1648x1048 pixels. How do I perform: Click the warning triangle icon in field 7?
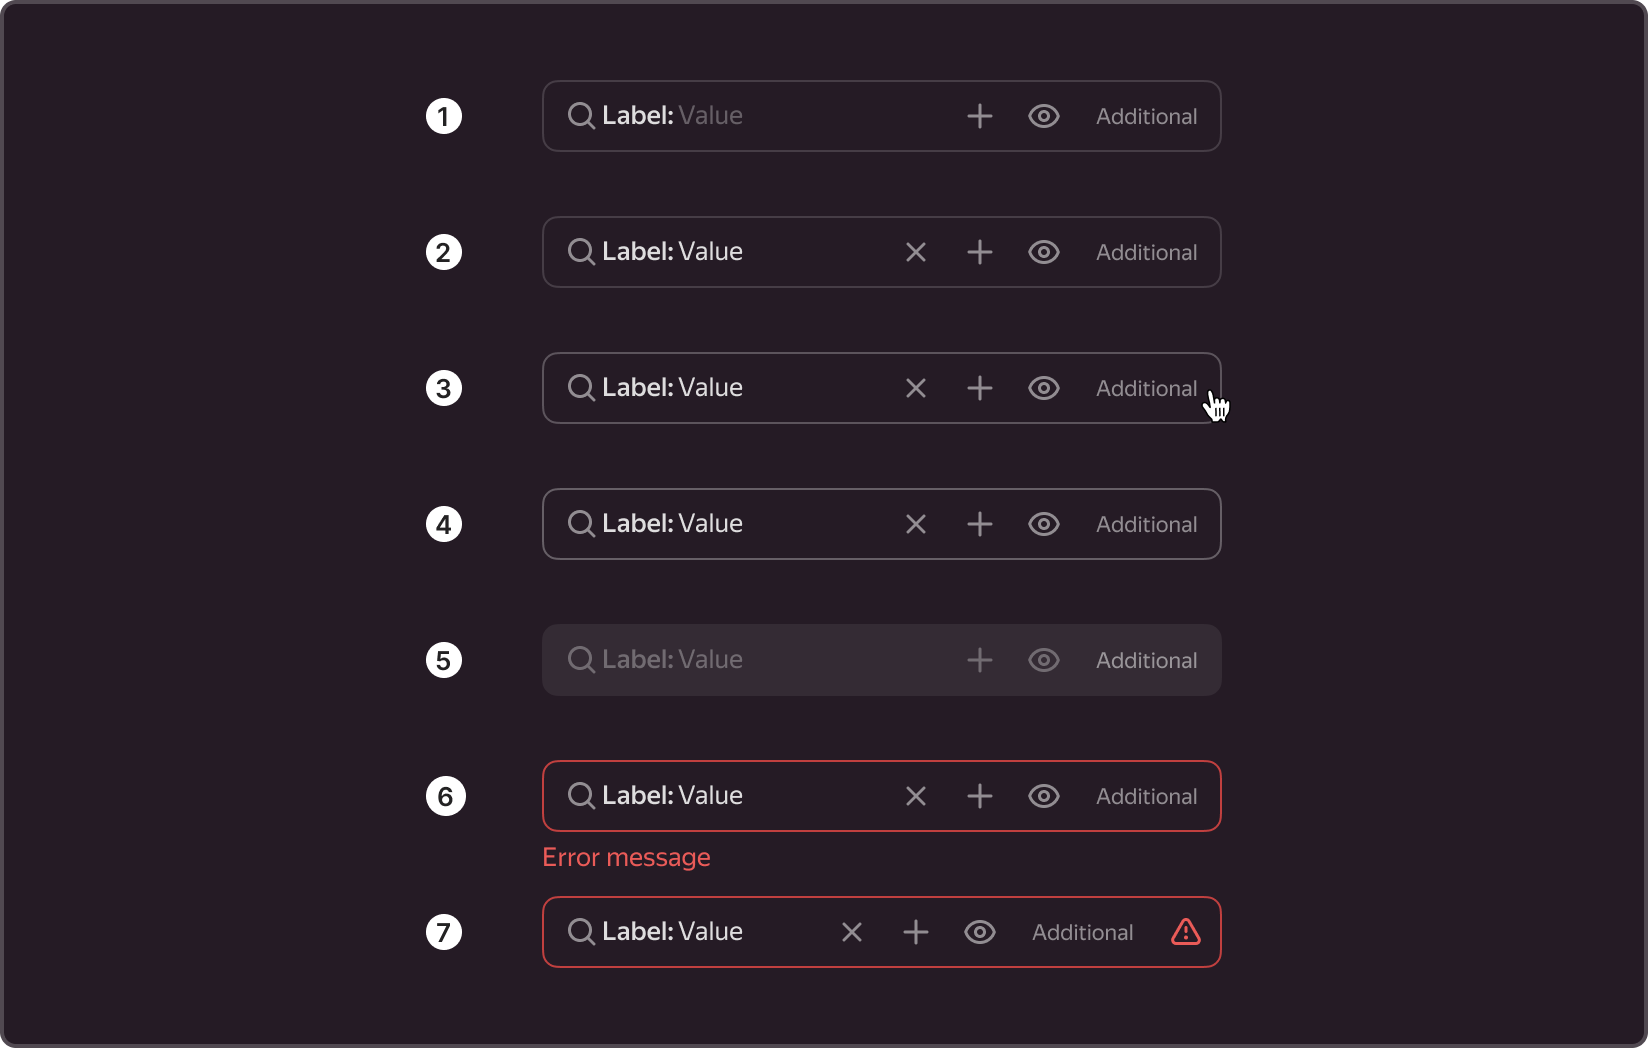tap(1186, 932)
